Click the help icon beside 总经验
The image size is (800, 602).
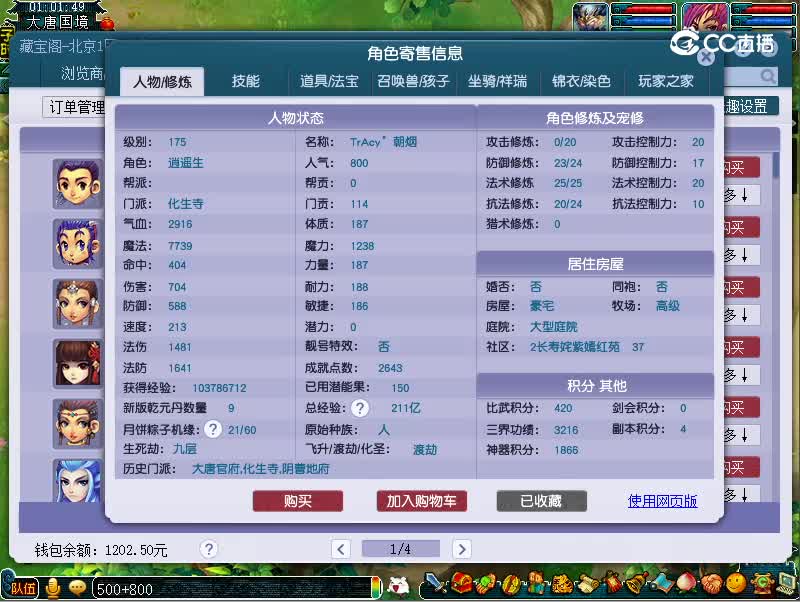tap(360, 408)
